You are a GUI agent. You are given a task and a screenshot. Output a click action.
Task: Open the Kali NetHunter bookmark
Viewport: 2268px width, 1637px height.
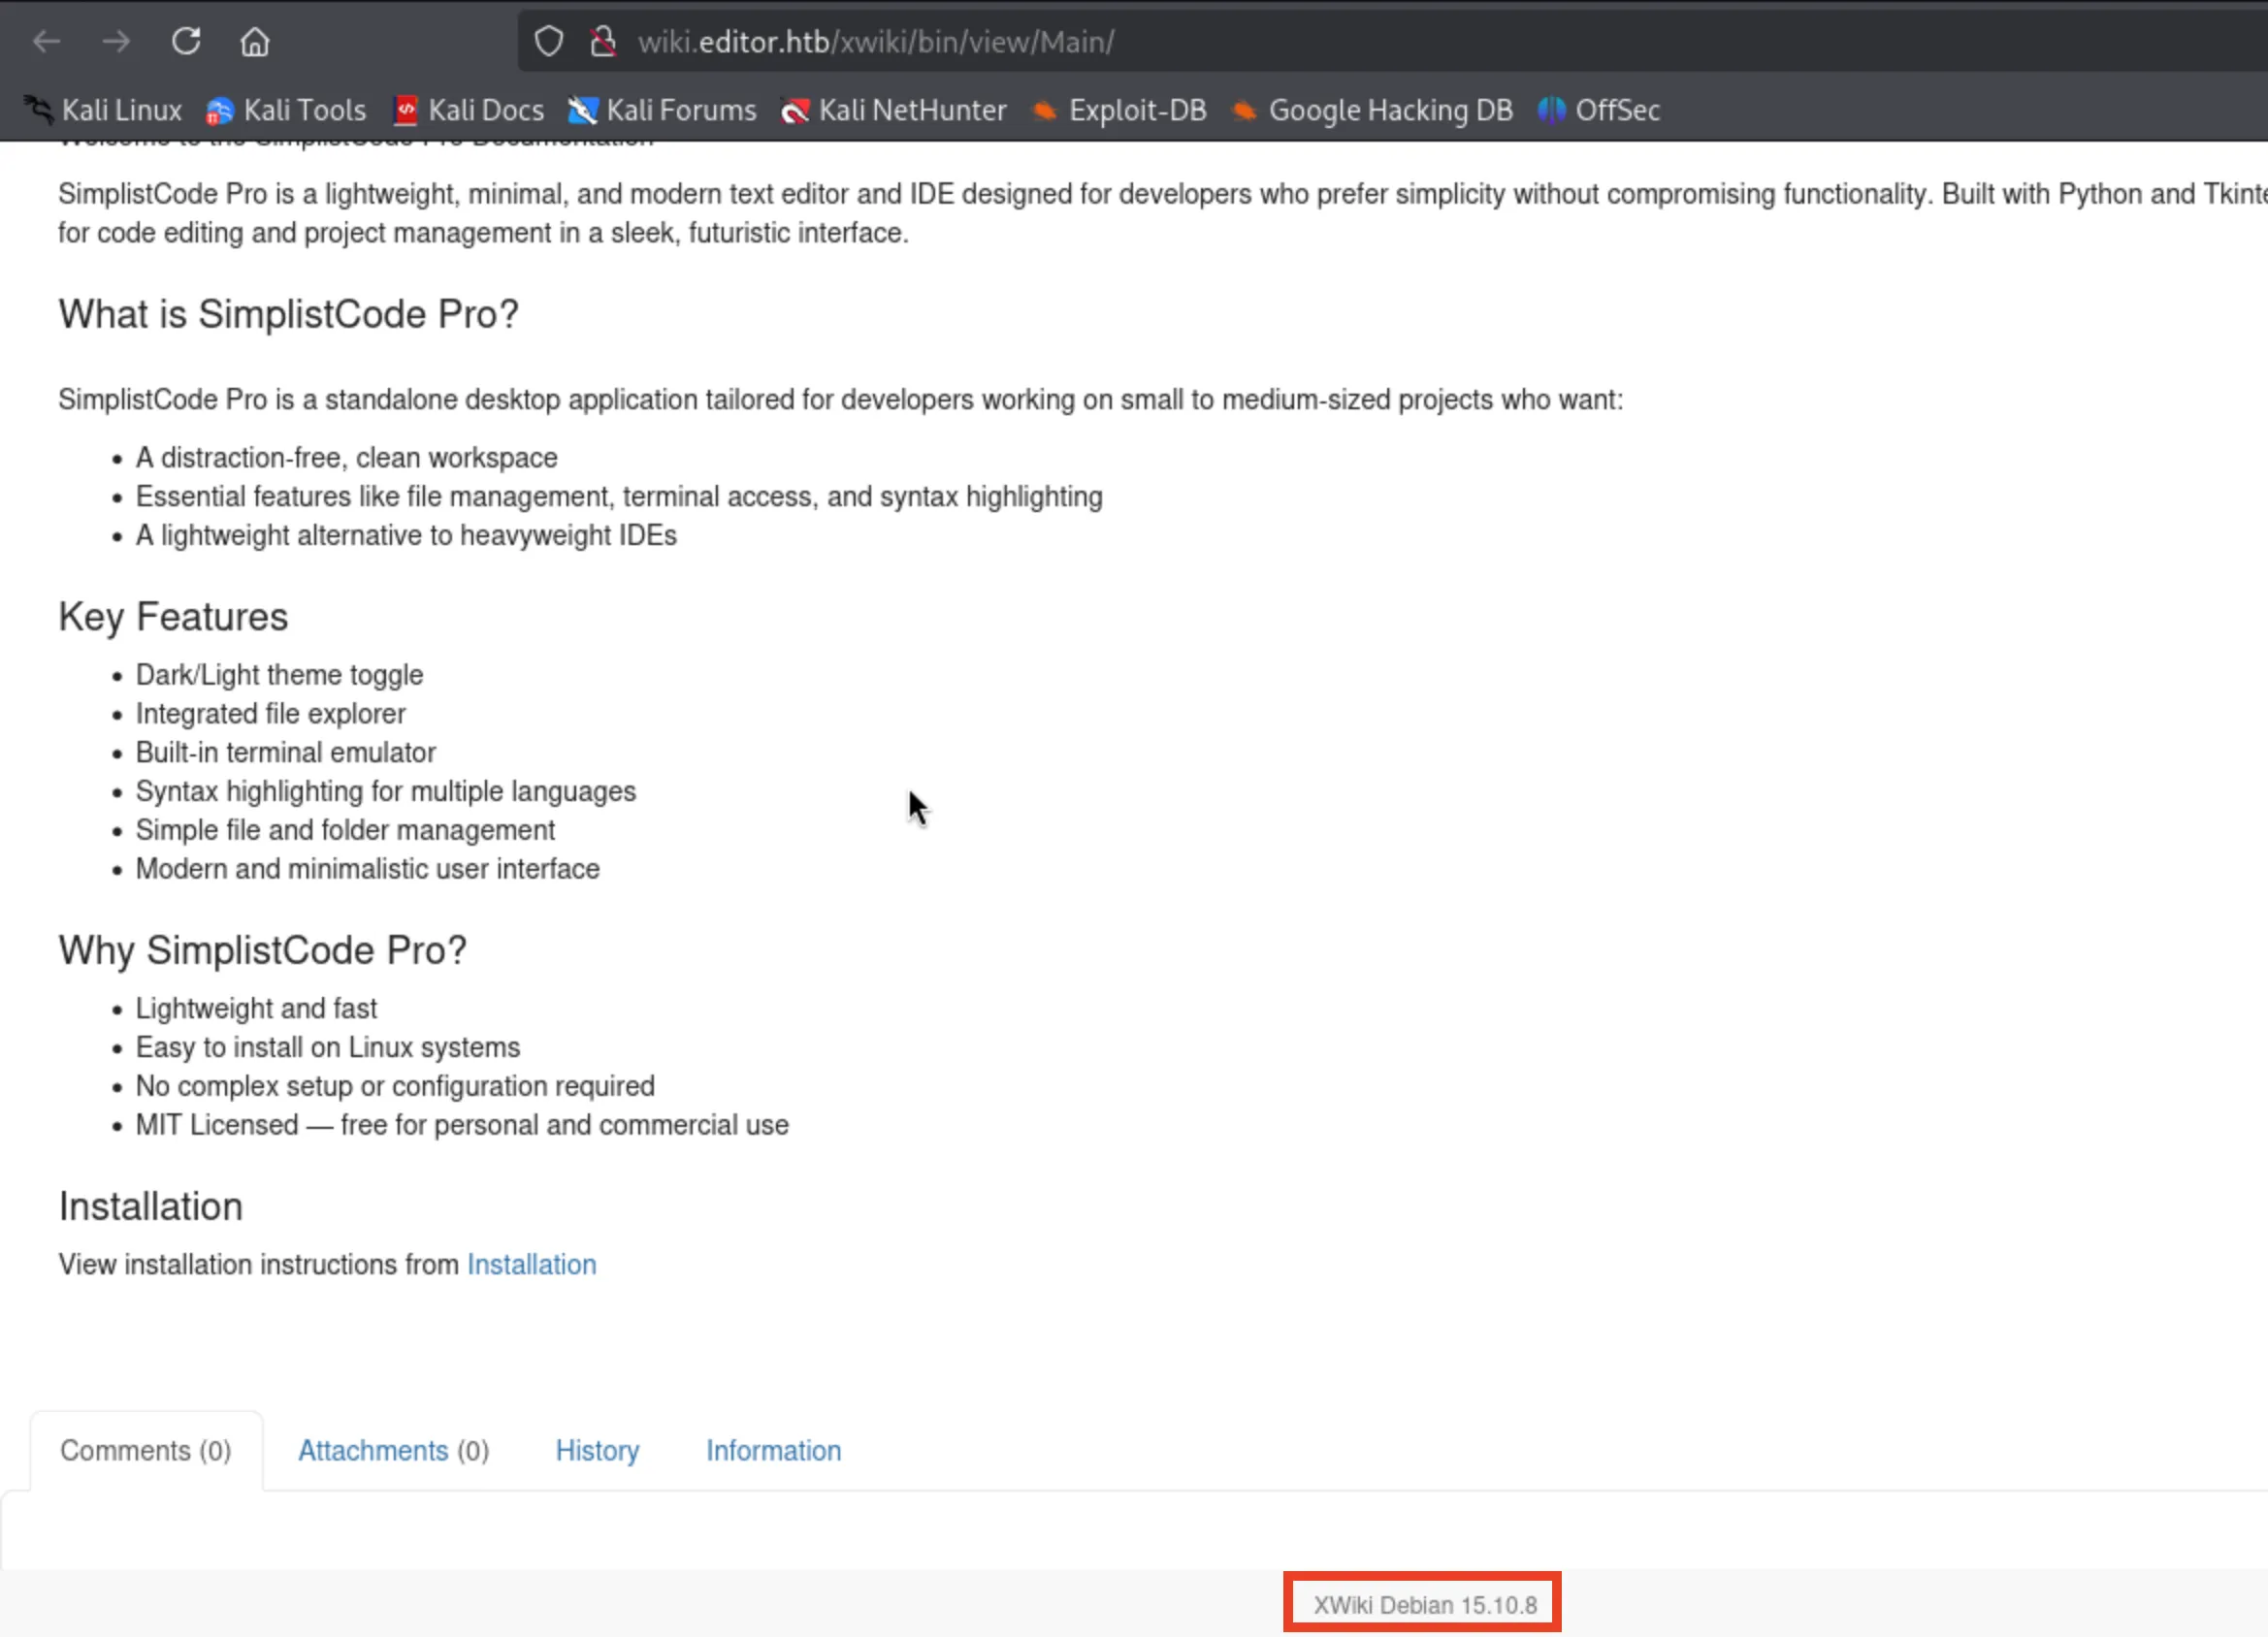[894, 110]
